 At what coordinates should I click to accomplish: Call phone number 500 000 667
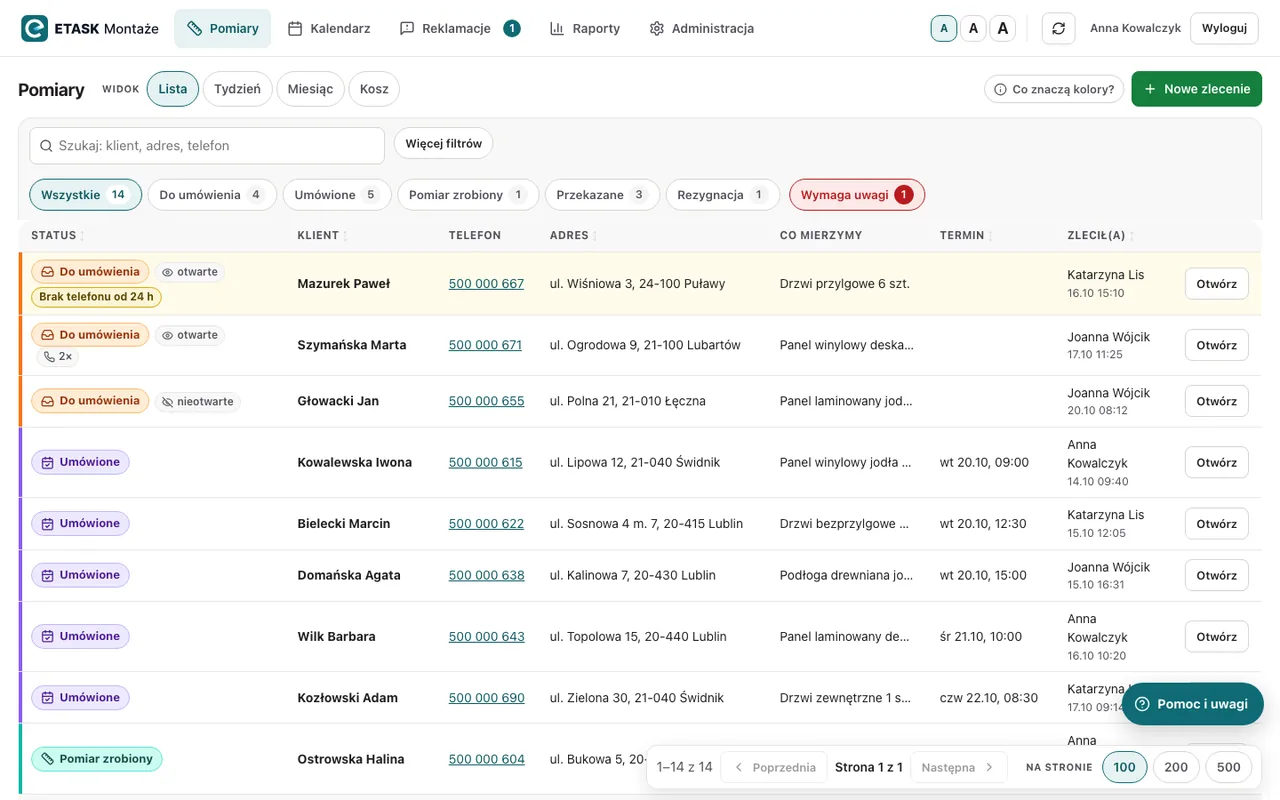tap(486, 284)
